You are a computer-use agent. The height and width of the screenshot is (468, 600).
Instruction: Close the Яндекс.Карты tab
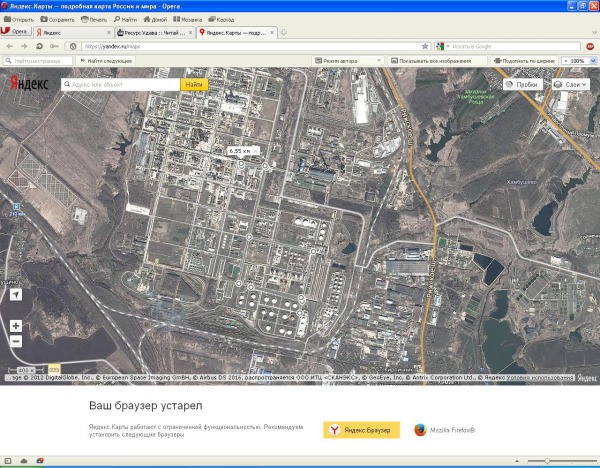pyautogui.click(x=272, y=33)
